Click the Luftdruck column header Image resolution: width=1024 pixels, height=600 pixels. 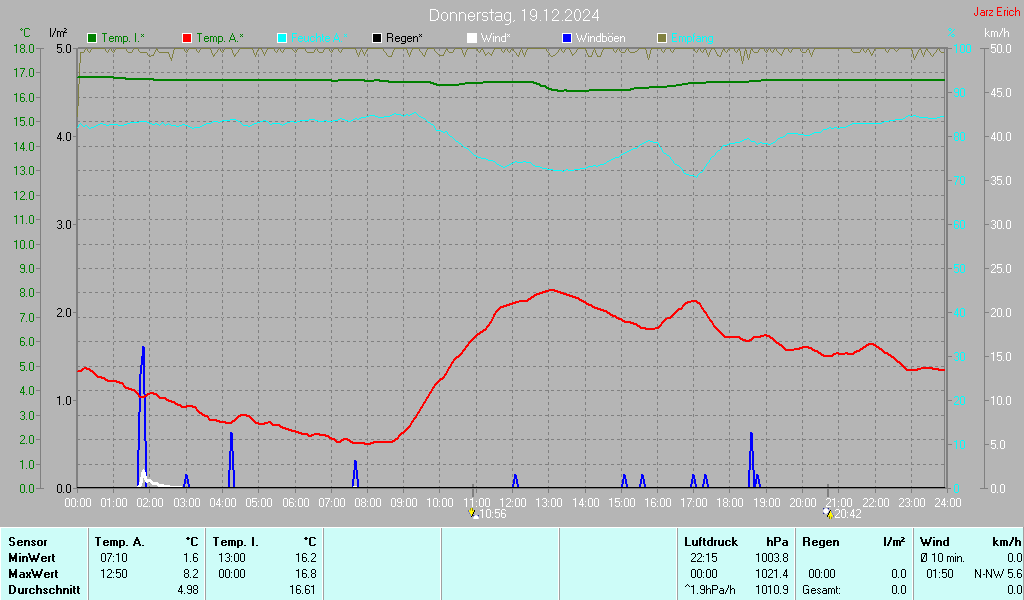tap(711, 542)
